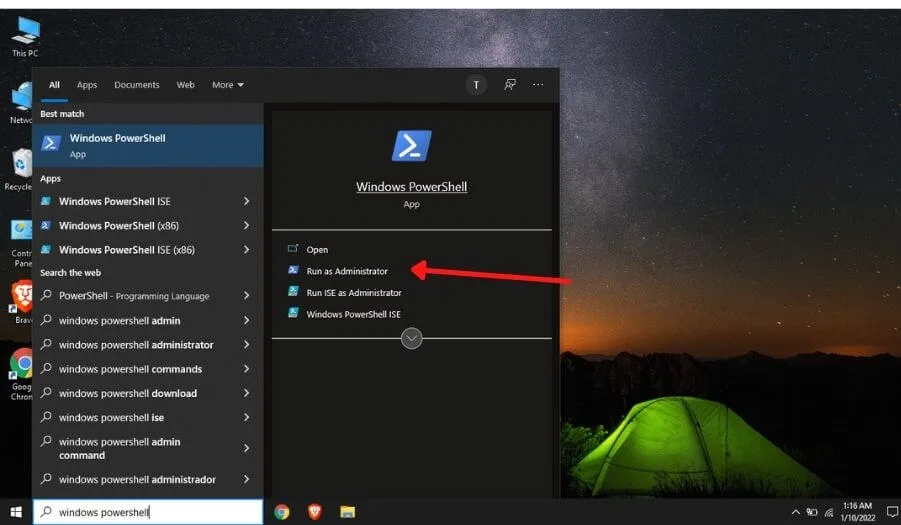Open the Action Center notifications icon
Screen dimensions: 901x525
(x=892, y=512)
